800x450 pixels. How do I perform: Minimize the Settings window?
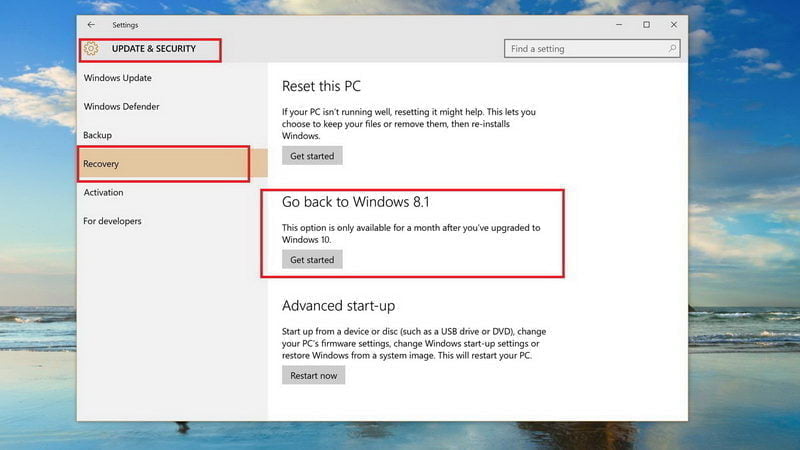pyautogui.click(x=619, y=24)
